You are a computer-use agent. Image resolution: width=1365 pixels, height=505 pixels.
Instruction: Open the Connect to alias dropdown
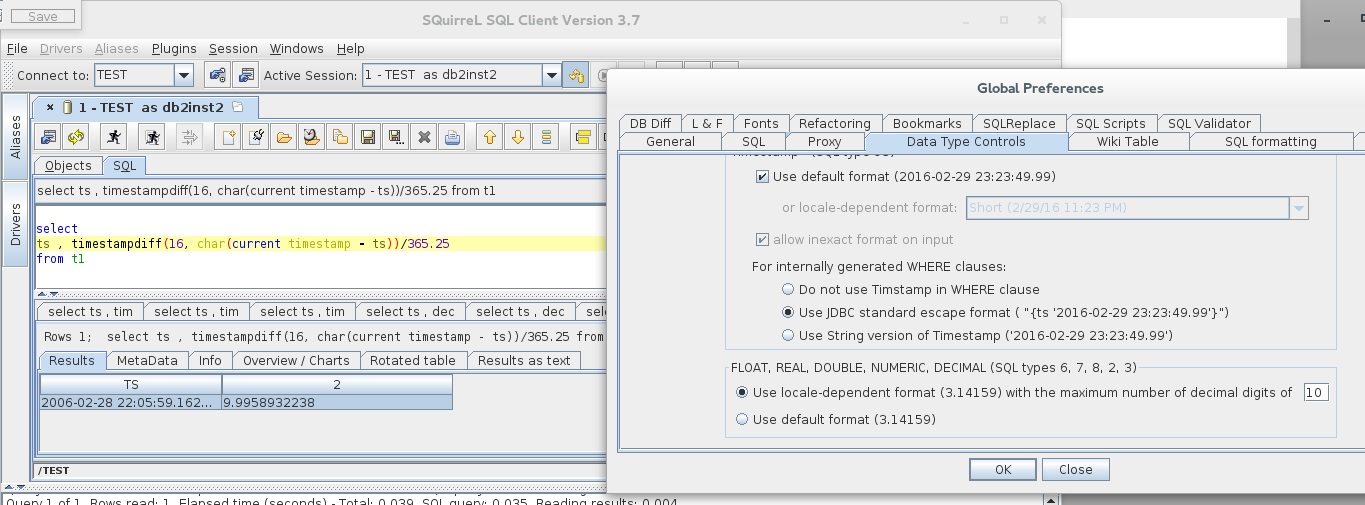(183, 75)
